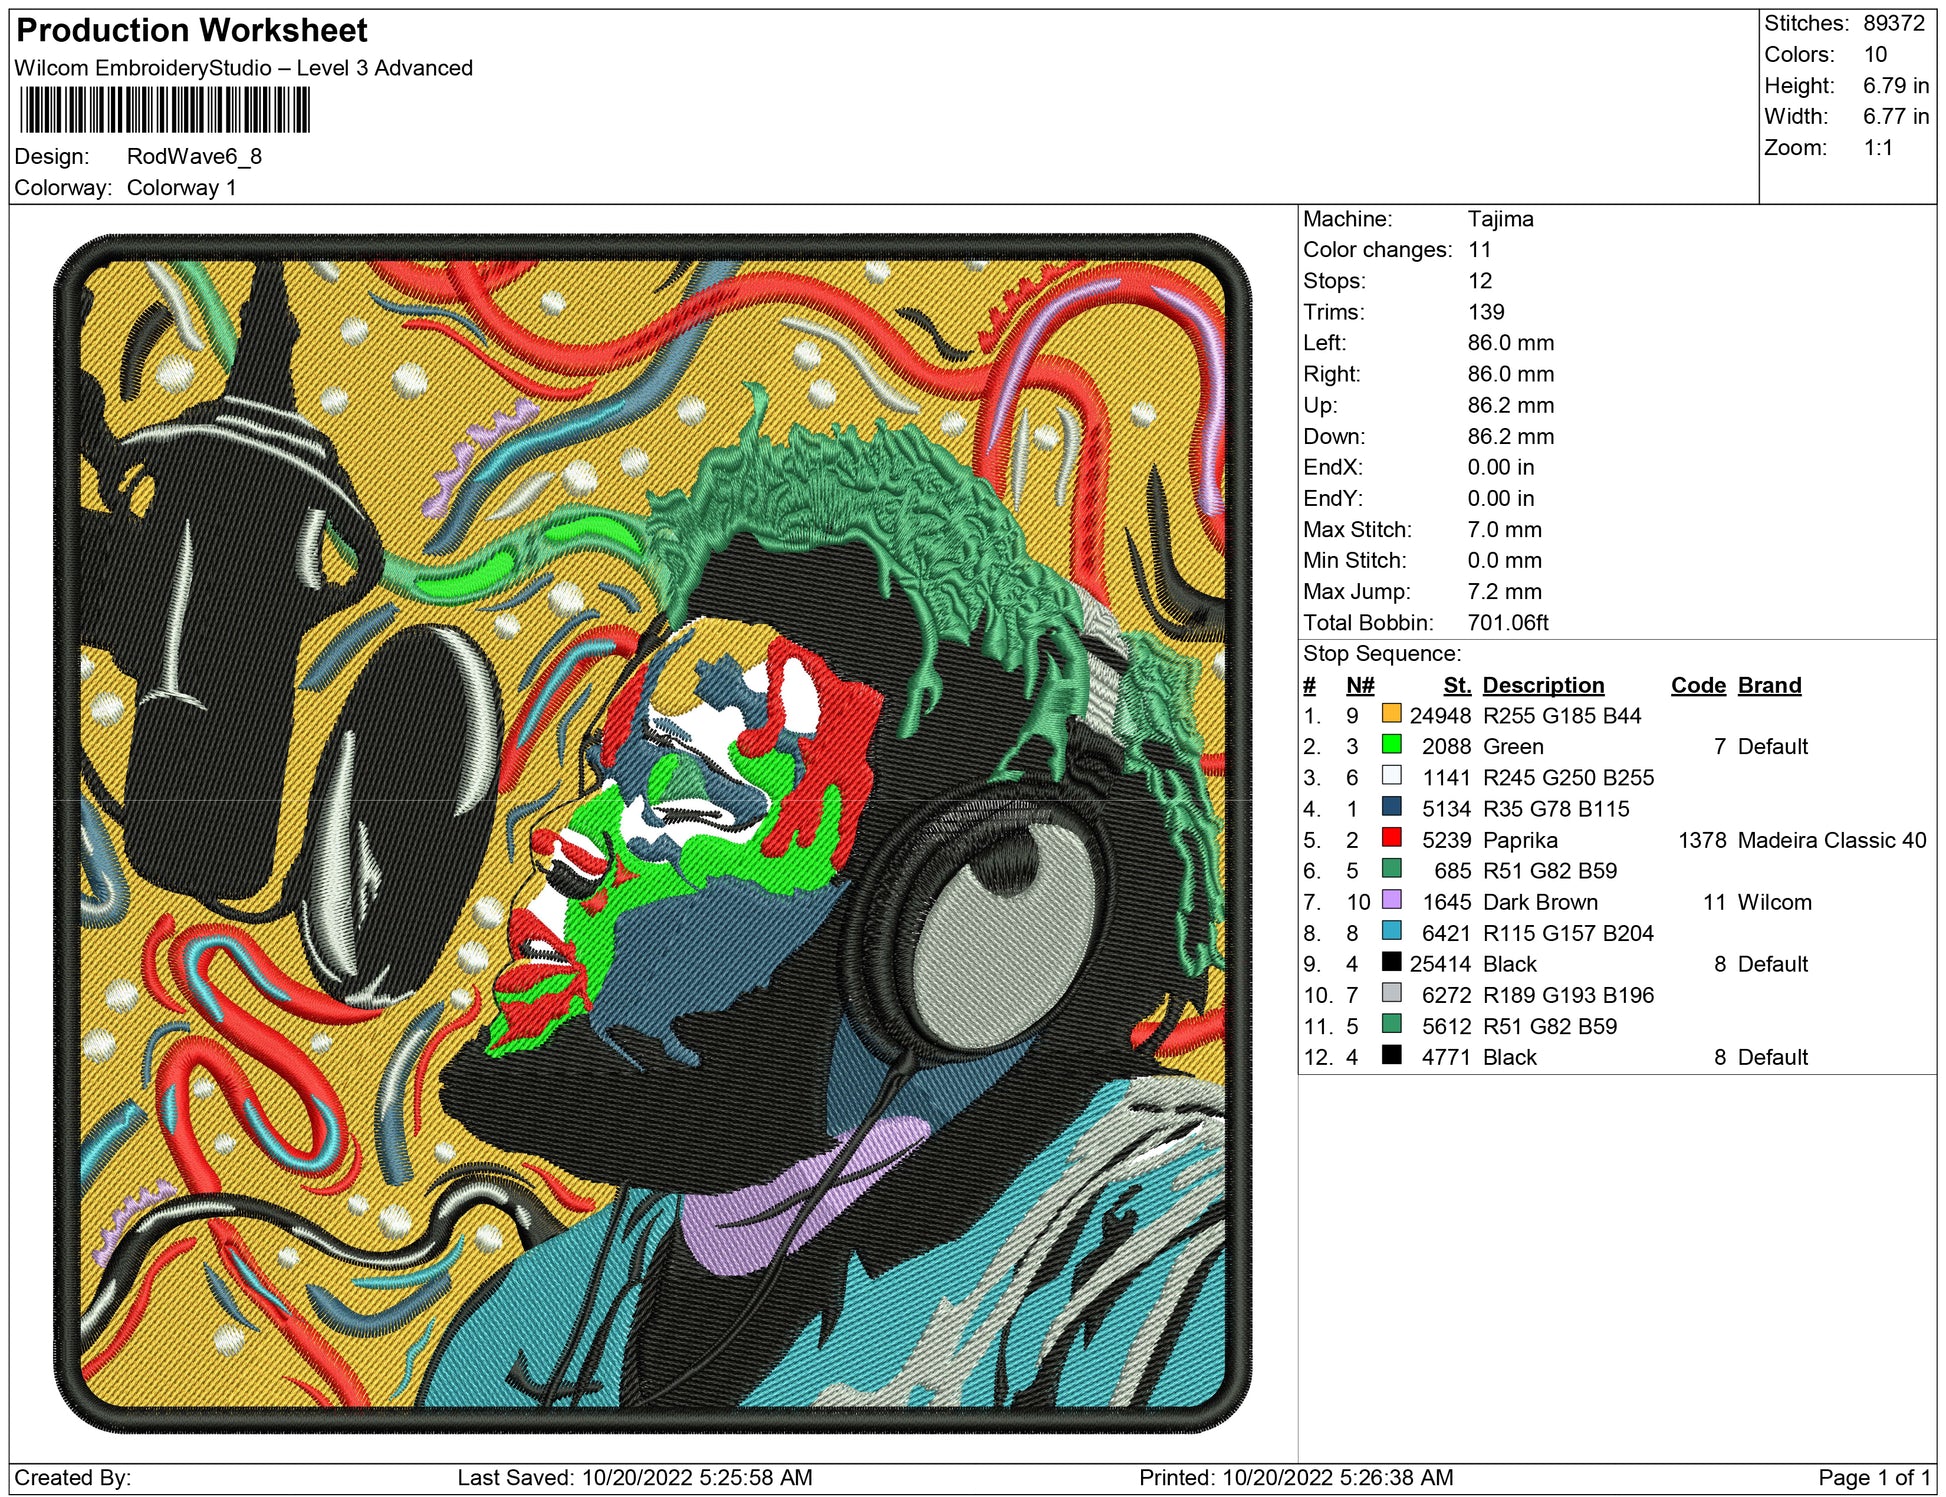Screen dimensions: 1946x1497
Task: Click the Brand column header
Action: (1768, 685)
